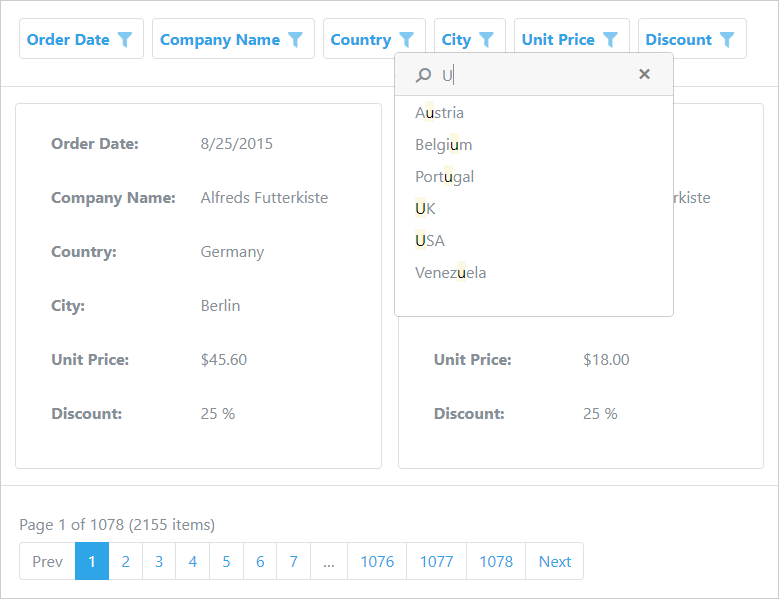The width and height of the screenshot is (779, 599).
Task: Clear the search text with X button
Action: tap(644, 74)
